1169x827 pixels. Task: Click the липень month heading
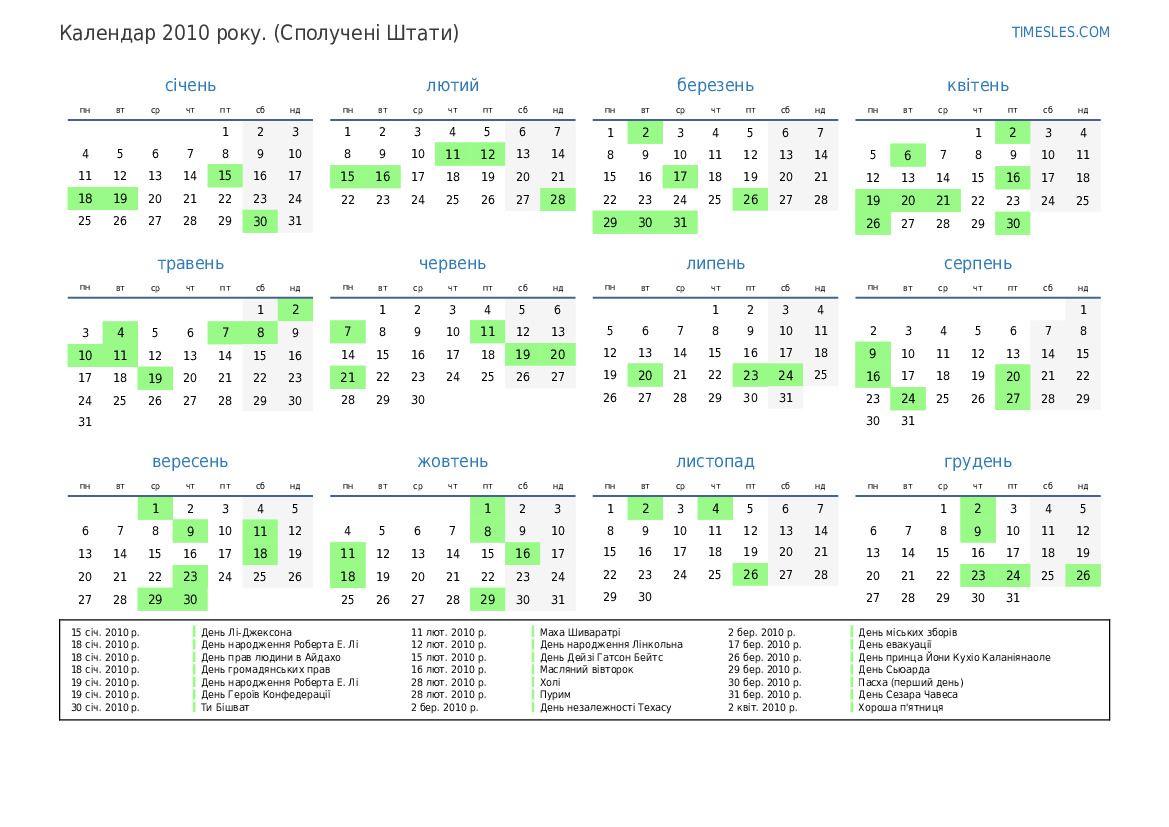click(715, 264)
